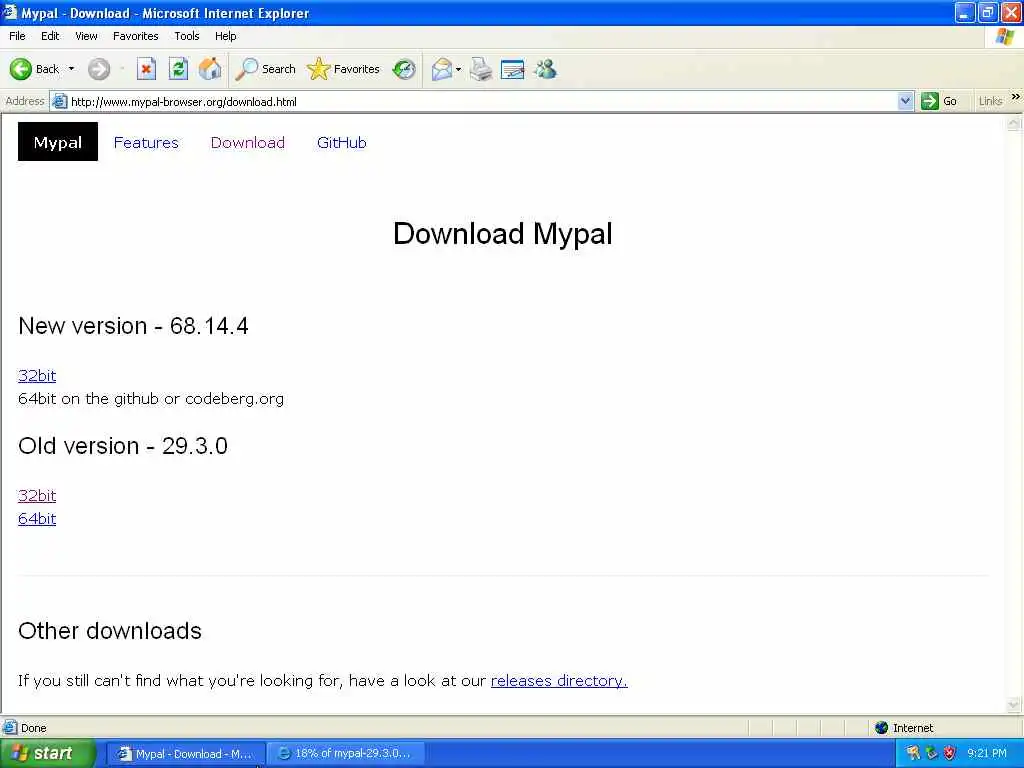Open the Help menu

[225, 36]
